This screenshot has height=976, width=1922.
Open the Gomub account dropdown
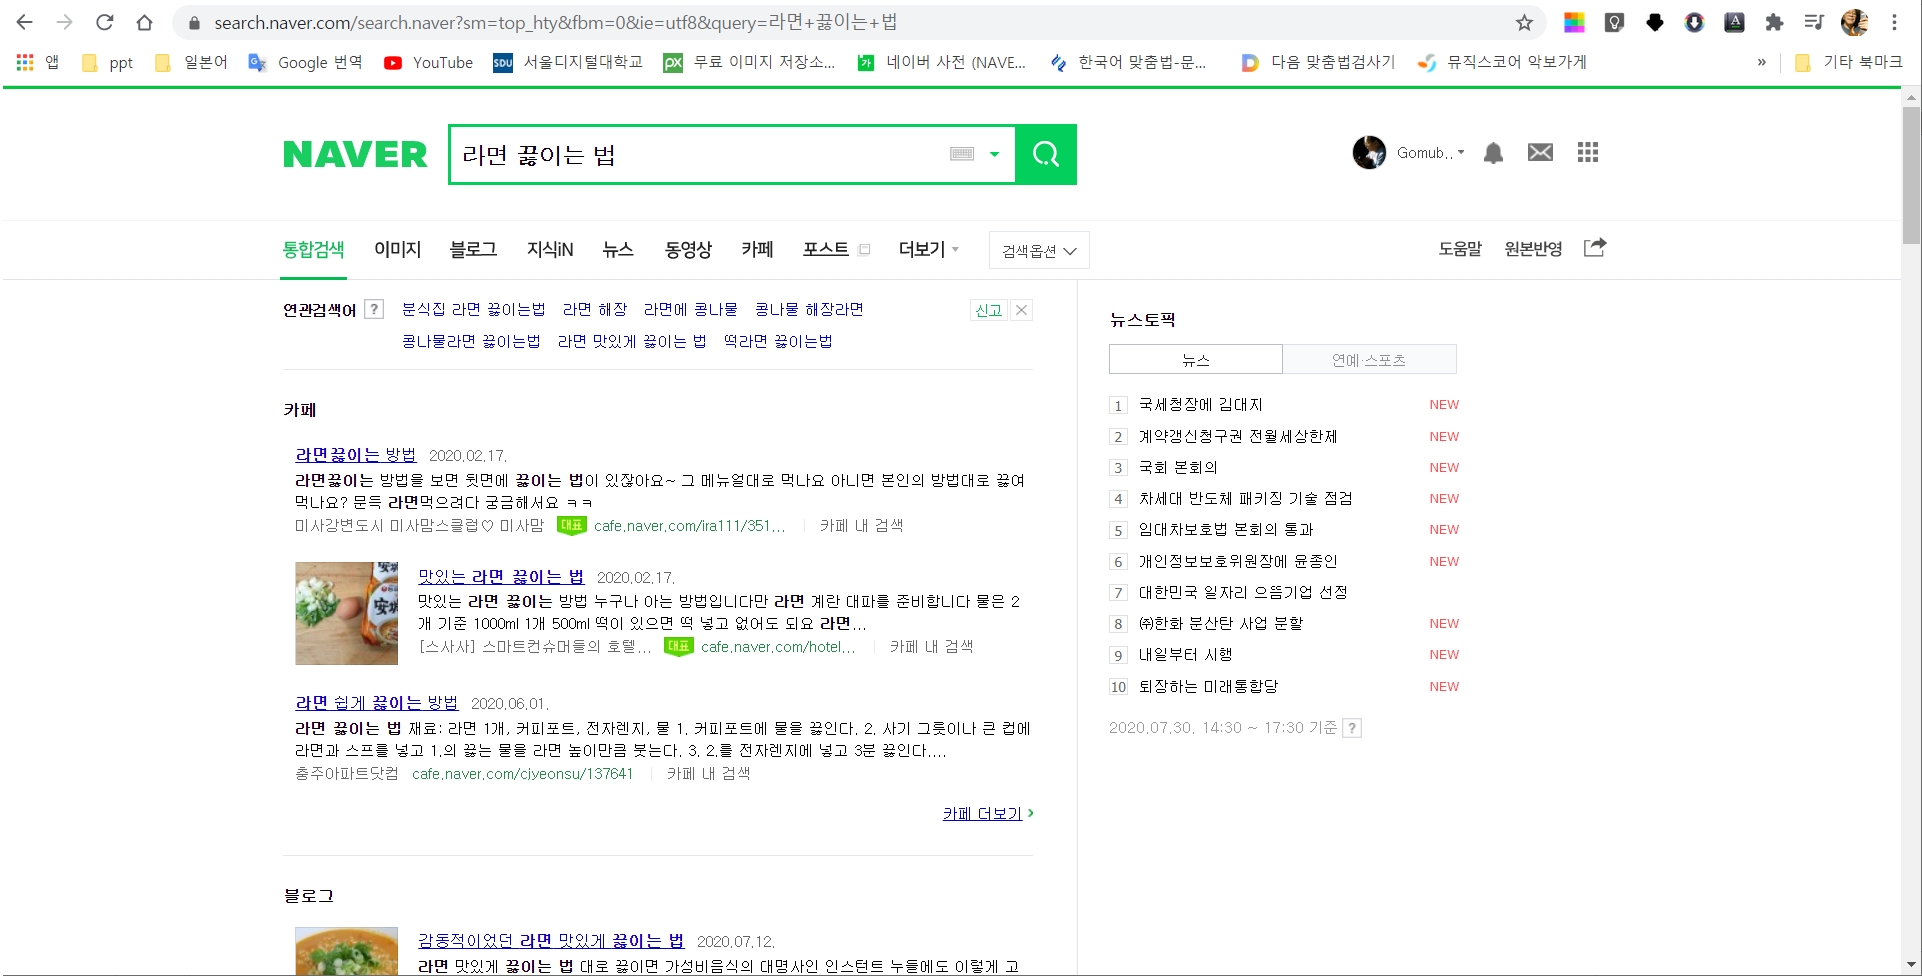point(1430,153)
